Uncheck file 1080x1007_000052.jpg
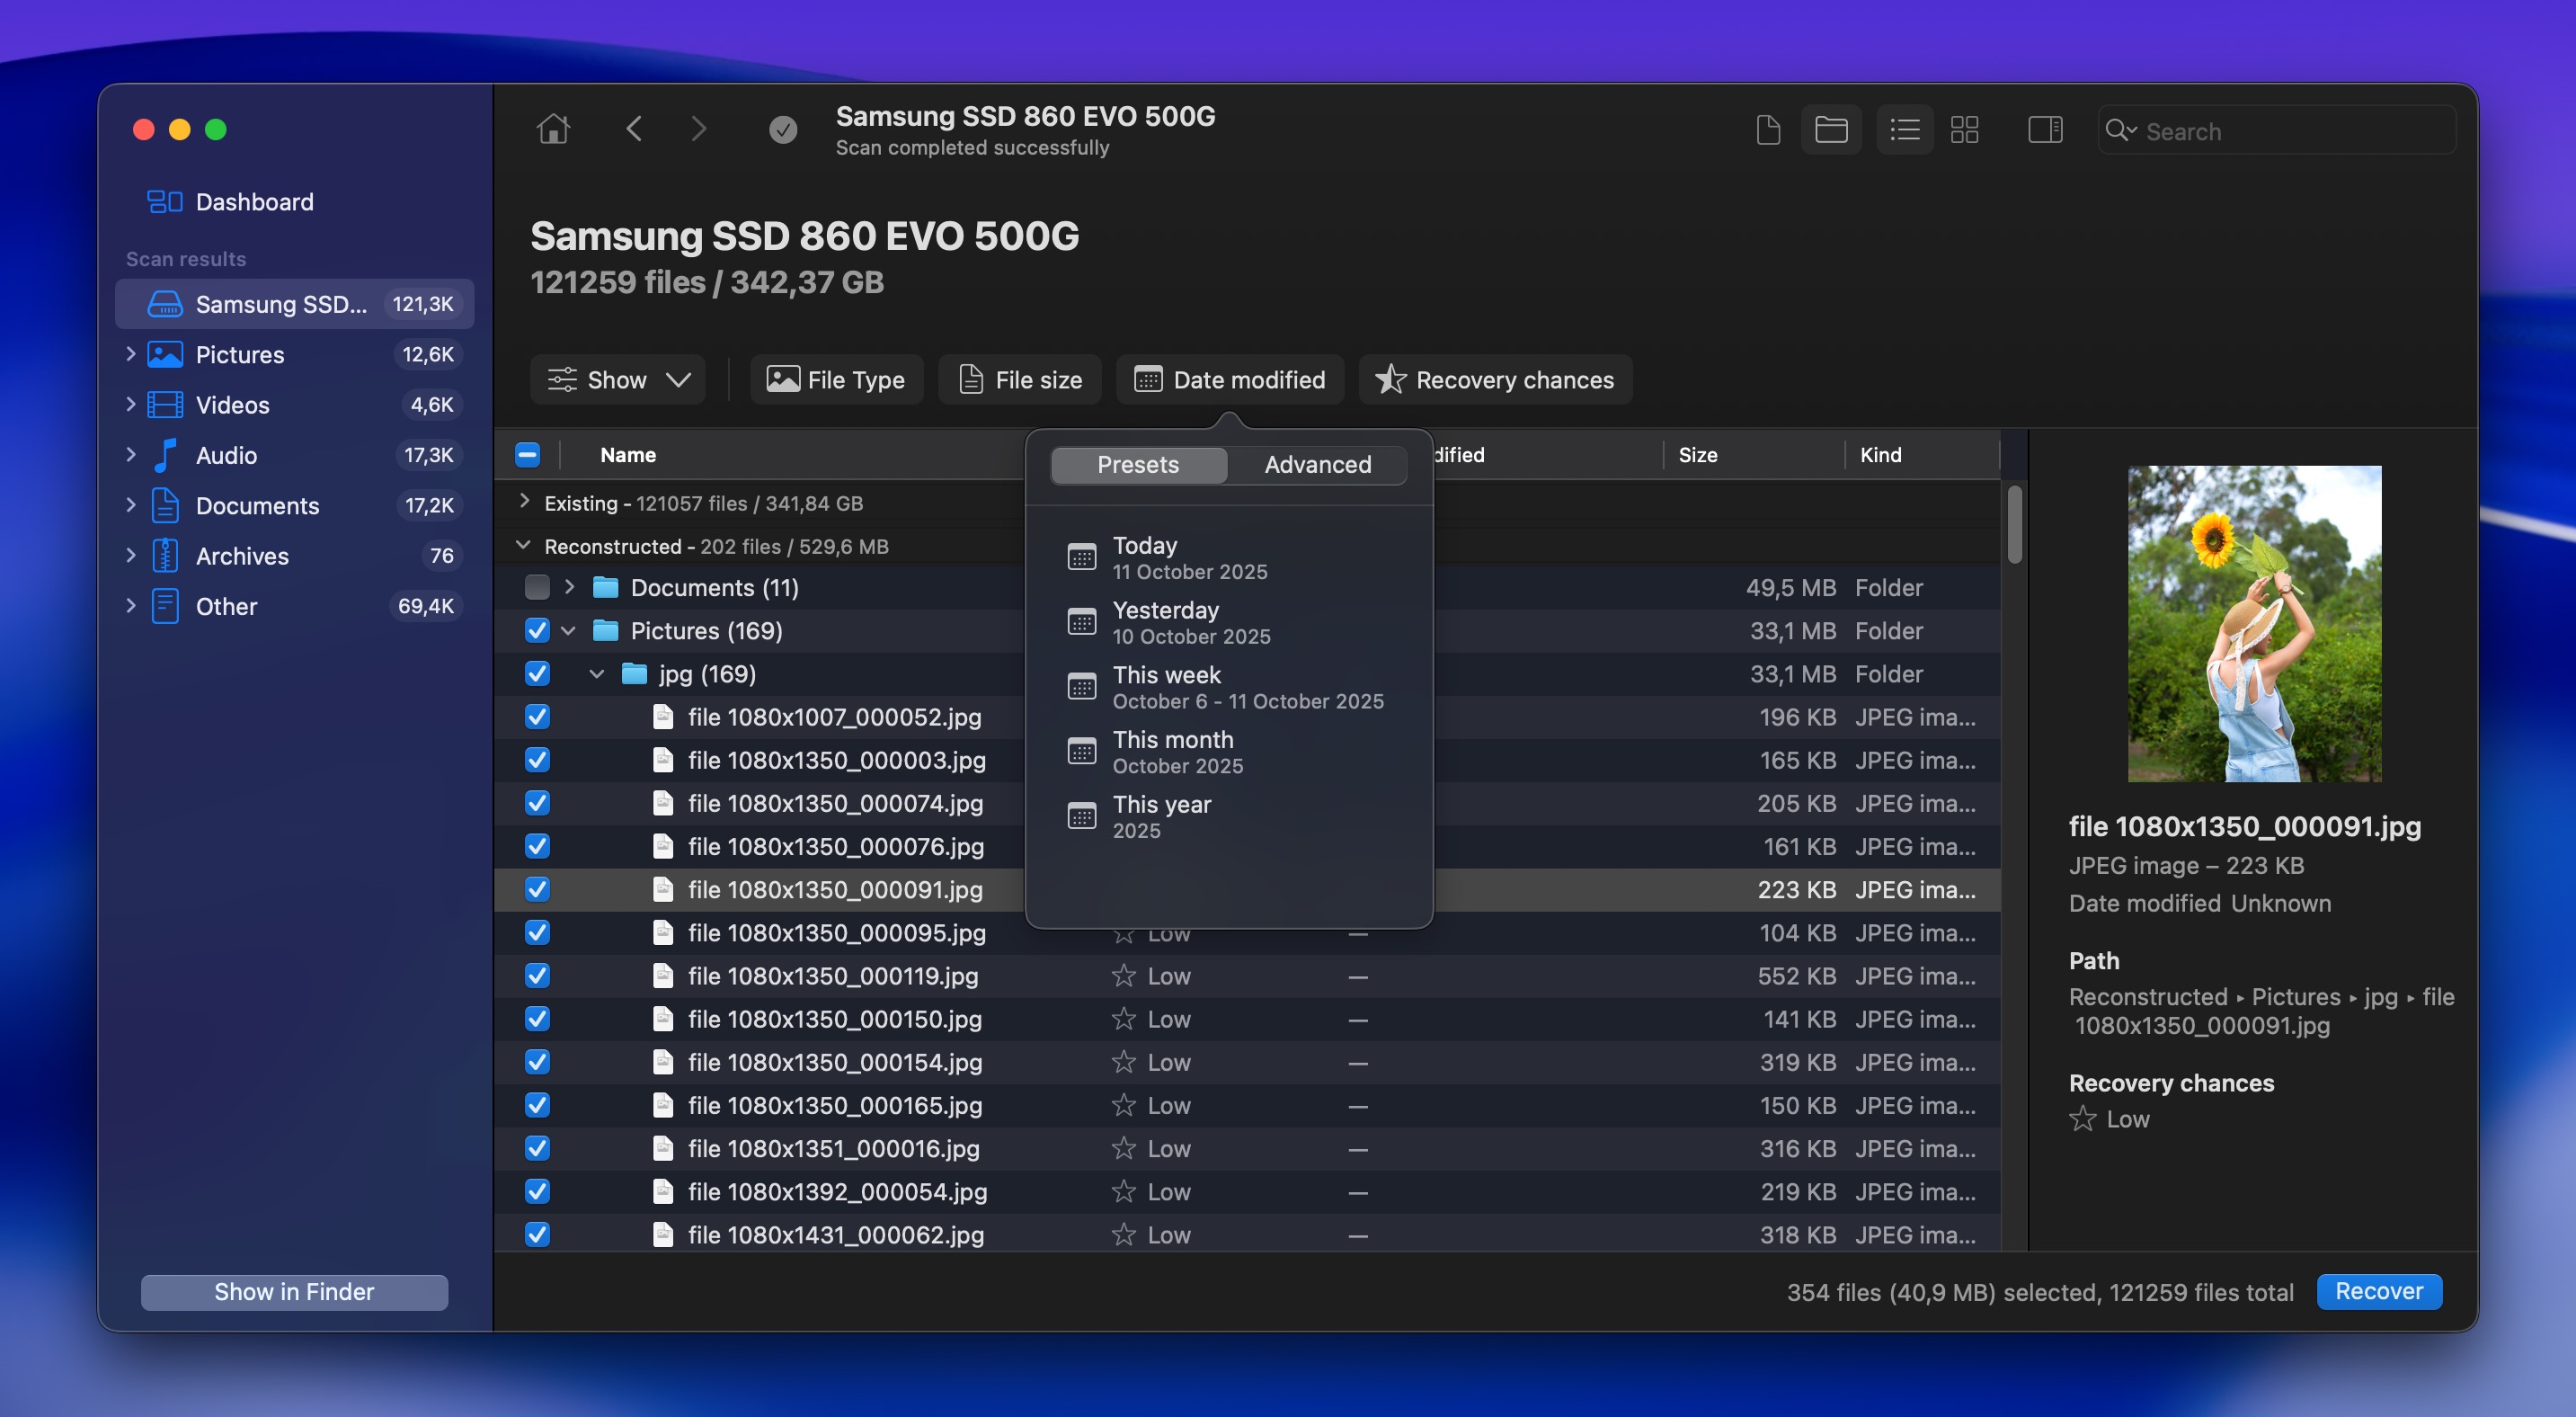Viewport: 2576px width, 1417px height. point(537,717)
